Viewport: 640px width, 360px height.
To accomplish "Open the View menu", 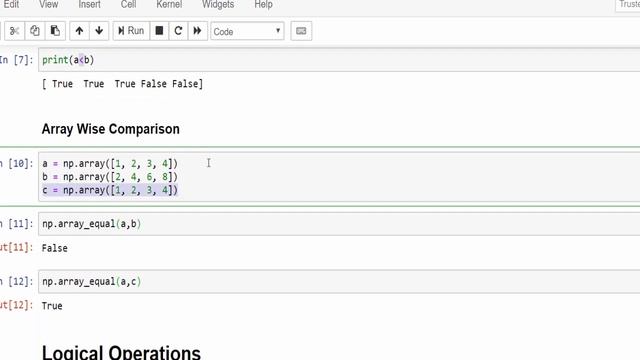I will click(49, 5).
